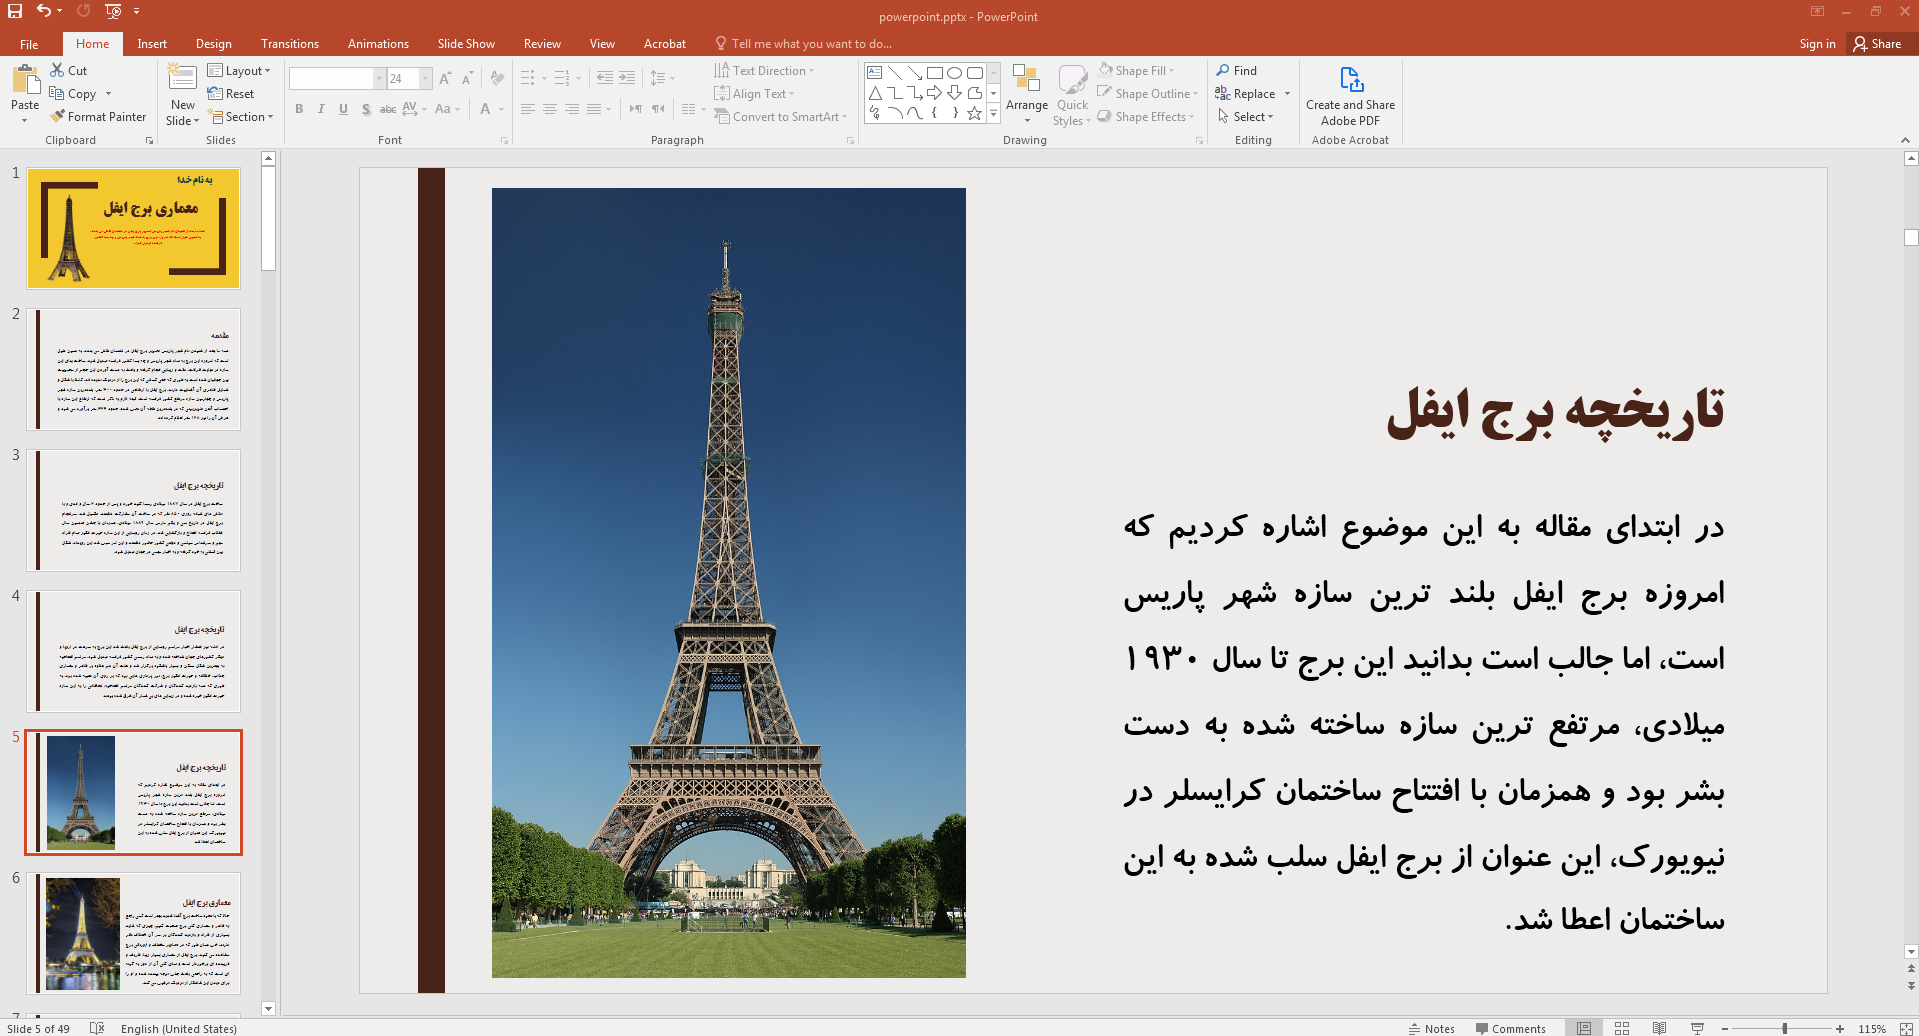Click Convert to SmartArt button
This screenshot has width=1919, height=1036.
click(780, 116)
